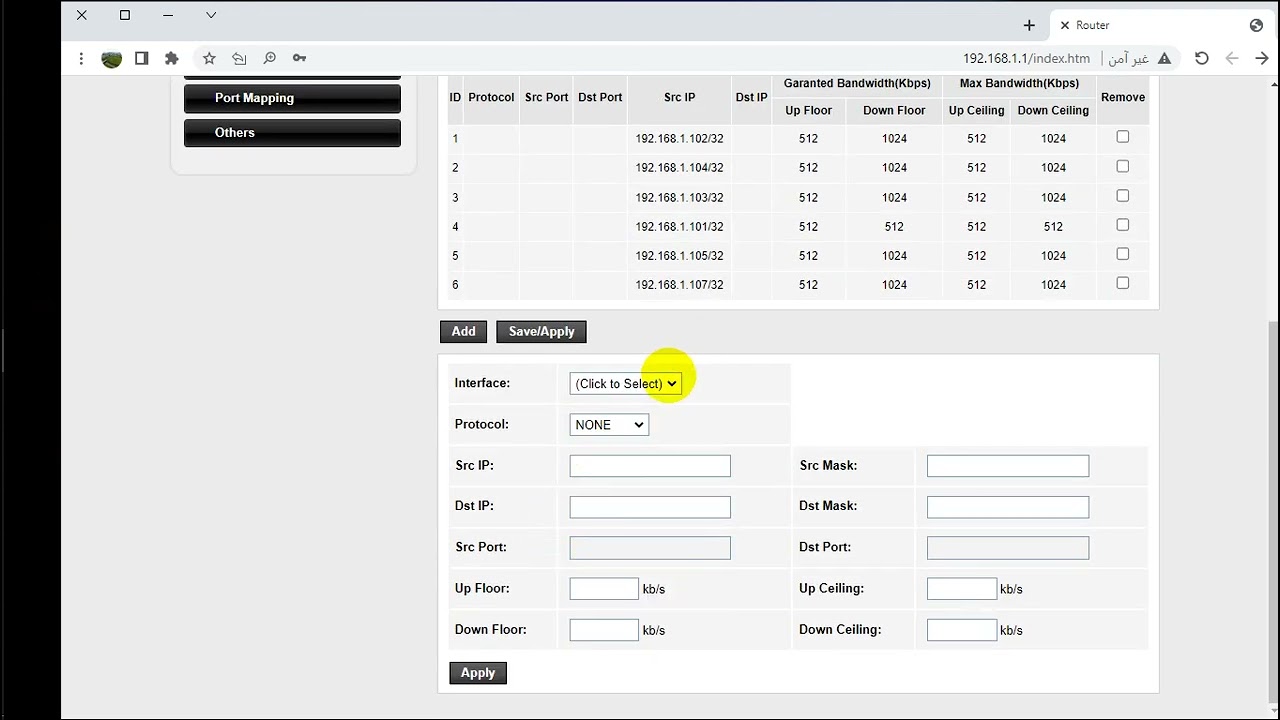The image size is (1280, 720).
Task: Click the page vertical scrollbar
Action: [1272, 510]
